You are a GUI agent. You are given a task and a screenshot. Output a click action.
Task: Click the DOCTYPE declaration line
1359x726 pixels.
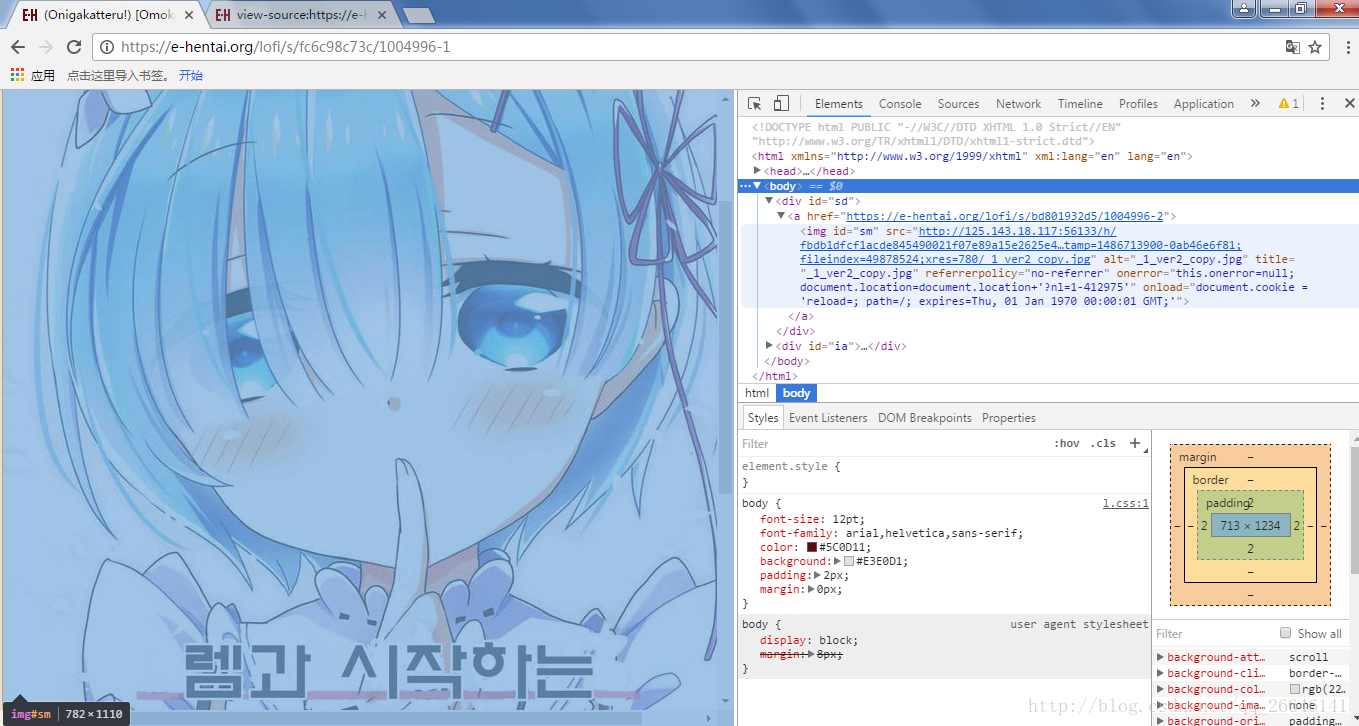coord(937,134)
